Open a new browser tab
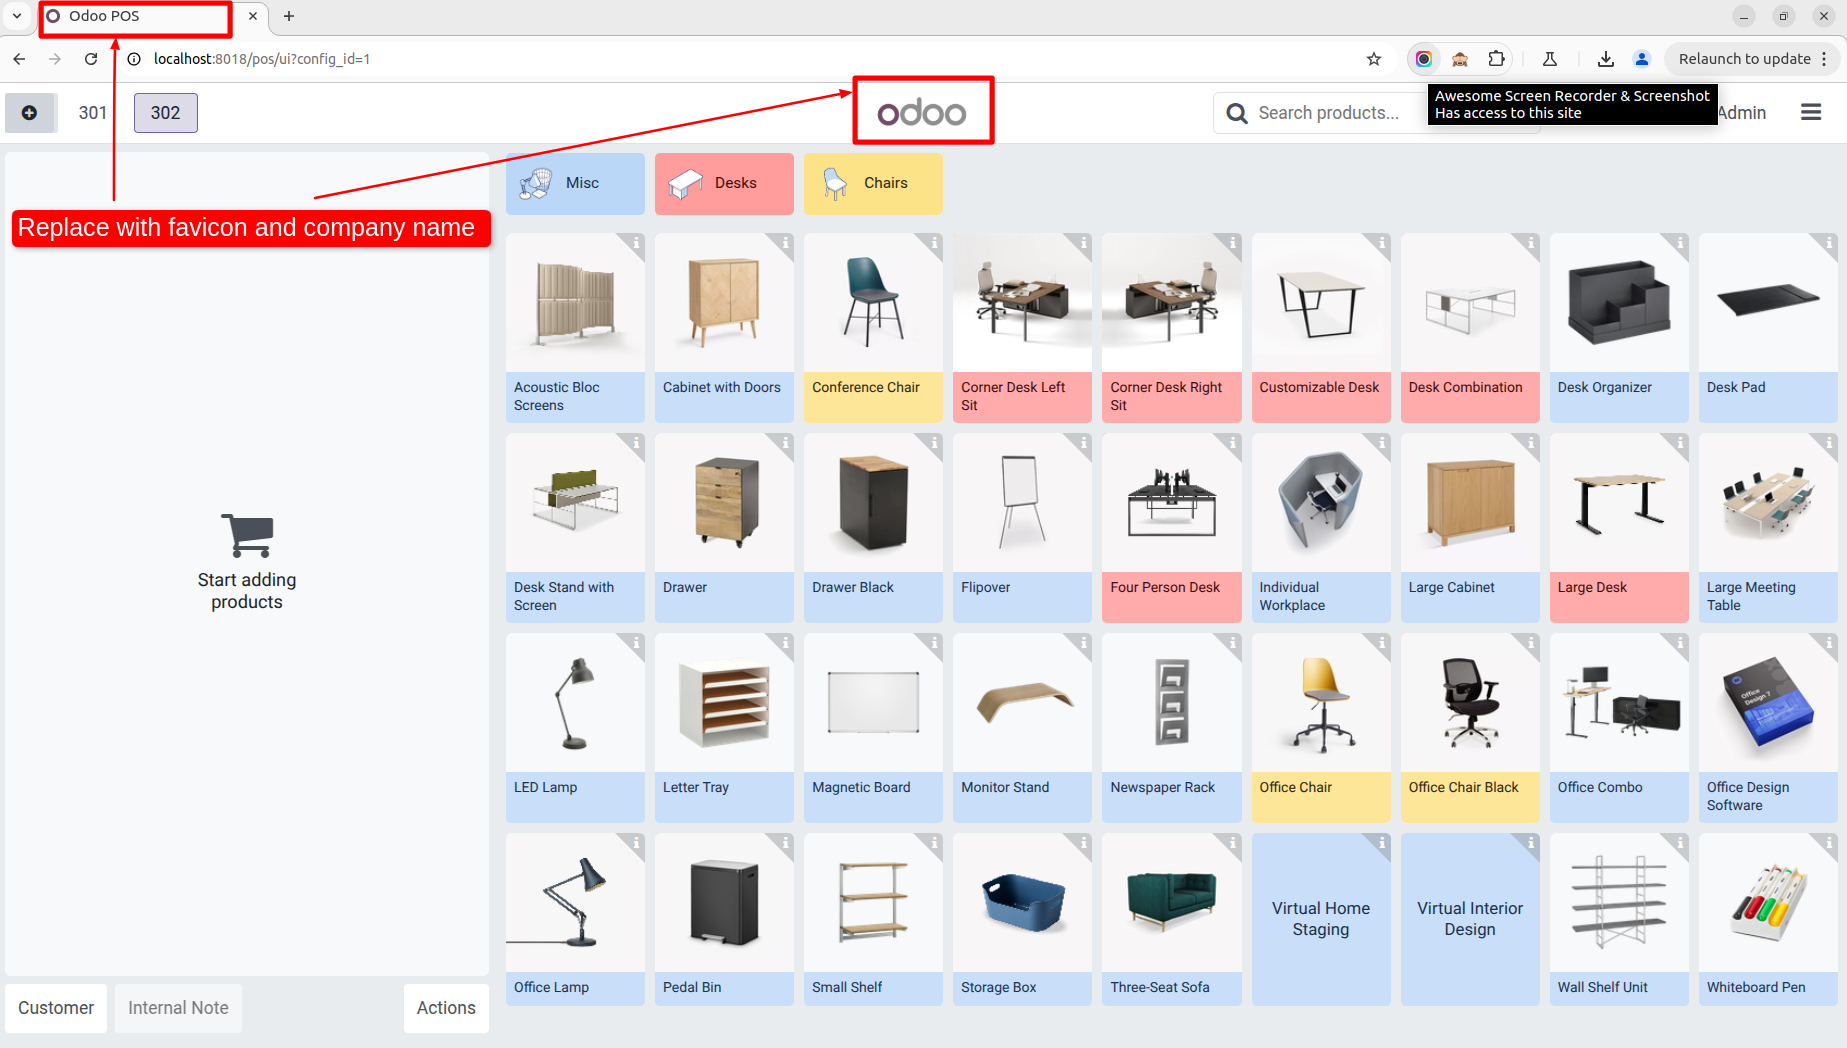Screen dimensions: 1847x1048 pyautogui.click(x=289, y=16)
